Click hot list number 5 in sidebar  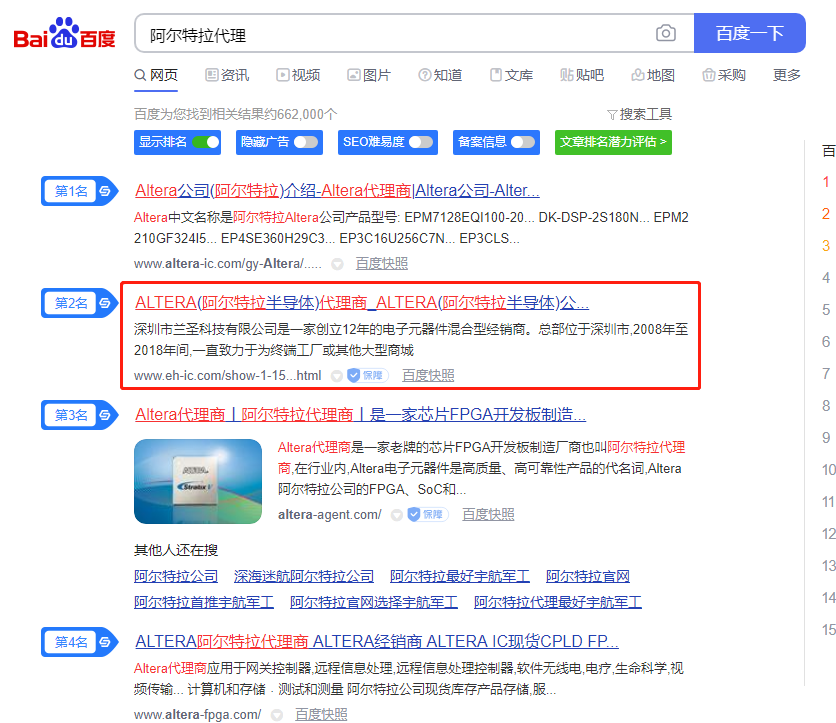pyautogui.click(x=825, y=310)
